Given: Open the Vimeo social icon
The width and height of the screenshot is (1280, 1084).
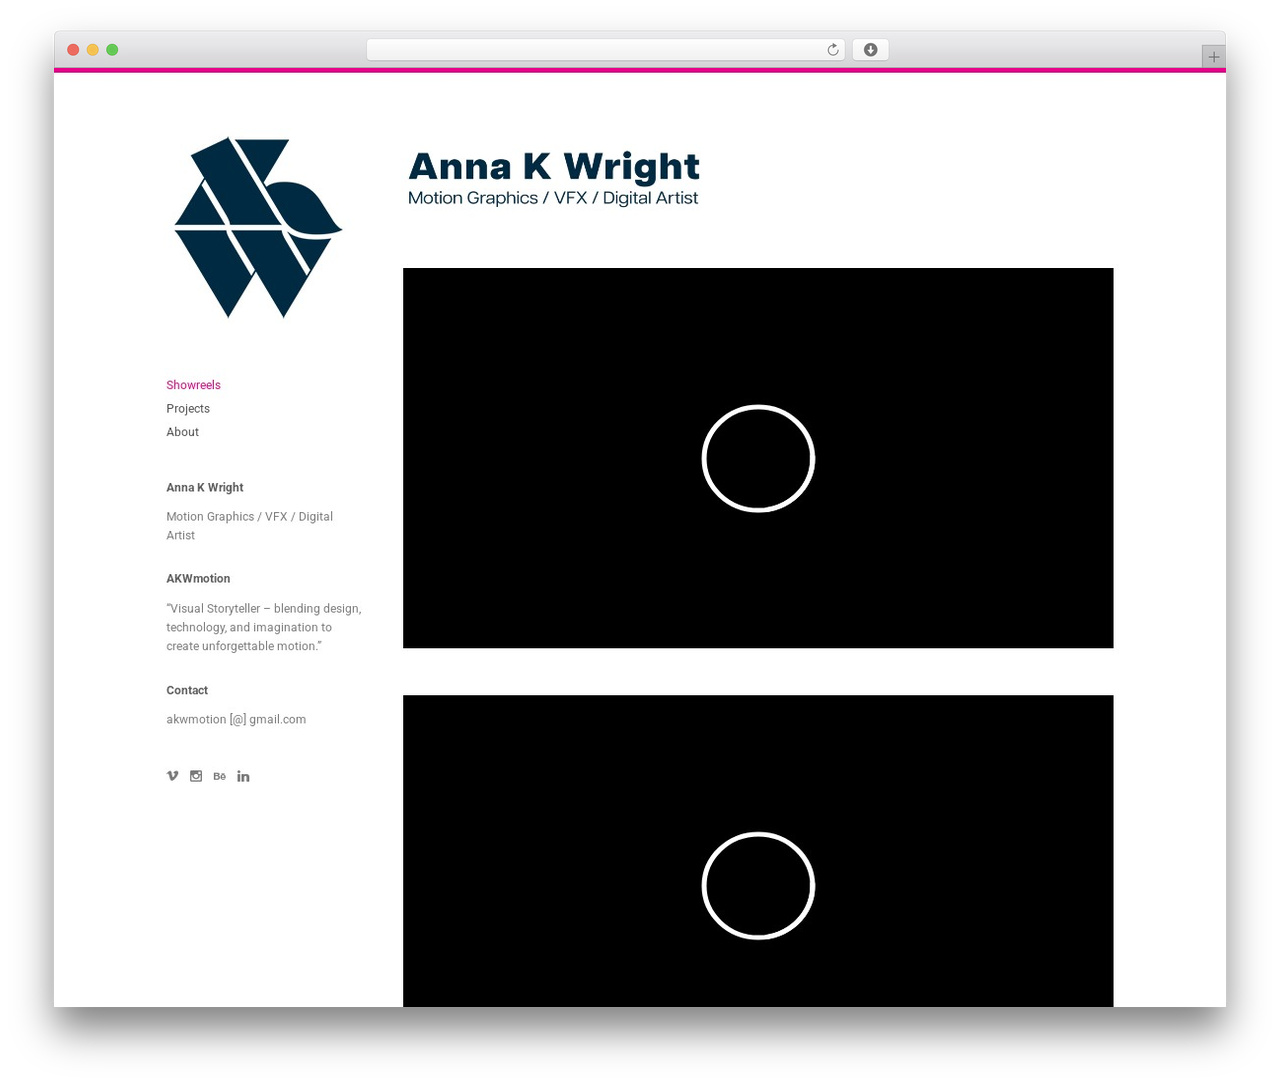Looking at the screenshot, I should coord(172,776).
